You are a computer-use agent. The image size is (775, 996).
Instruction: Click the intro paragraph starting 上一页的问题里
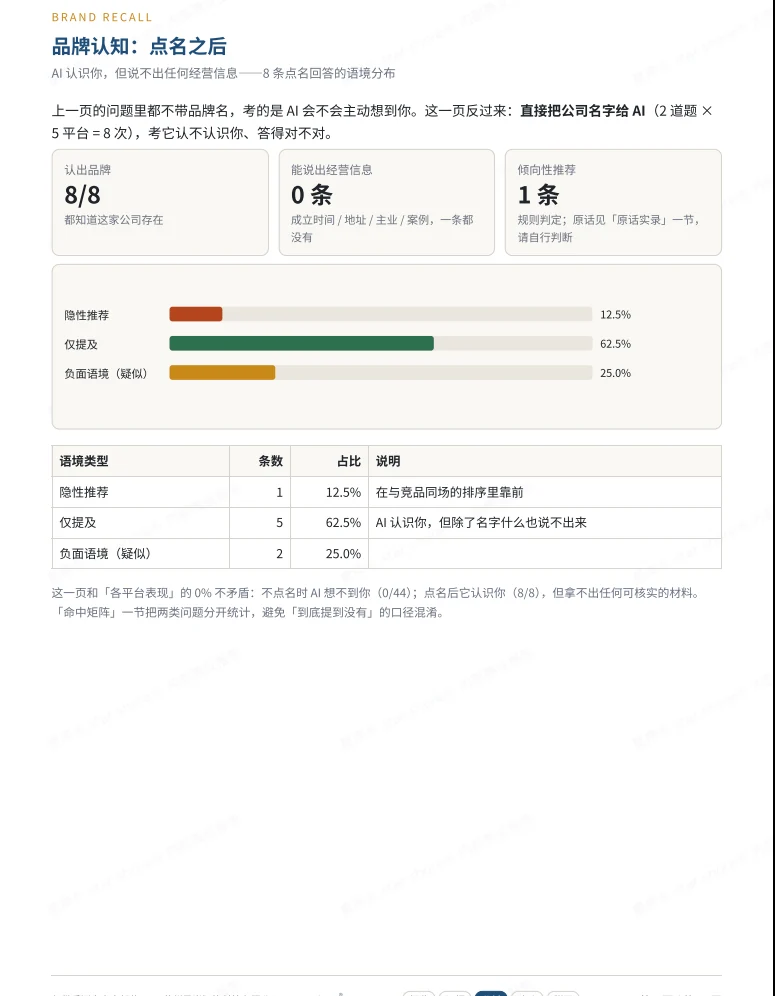coord(382,122)
